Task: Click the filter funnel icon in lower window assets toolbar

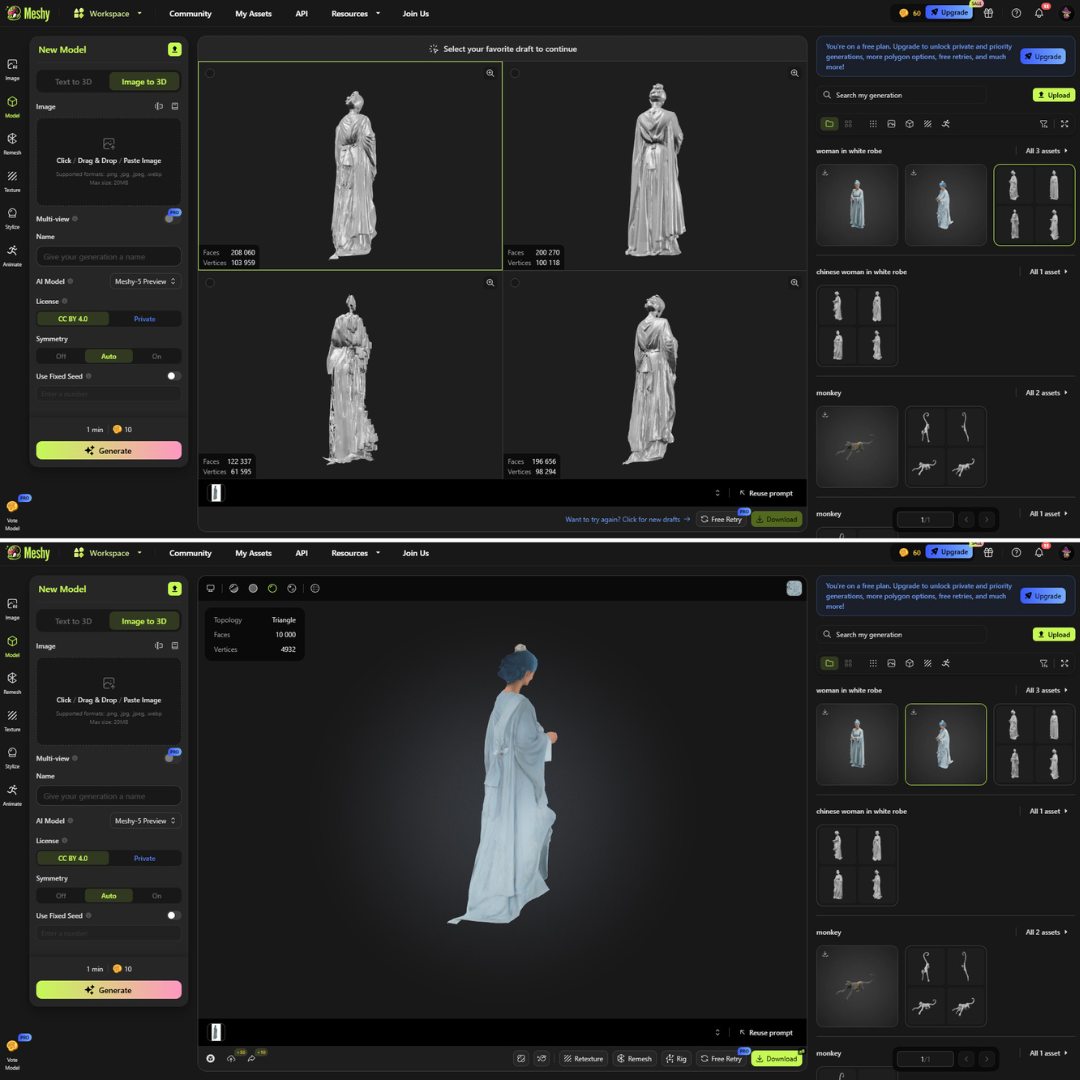Action: pyautogui.click(x=1043, y=663)
